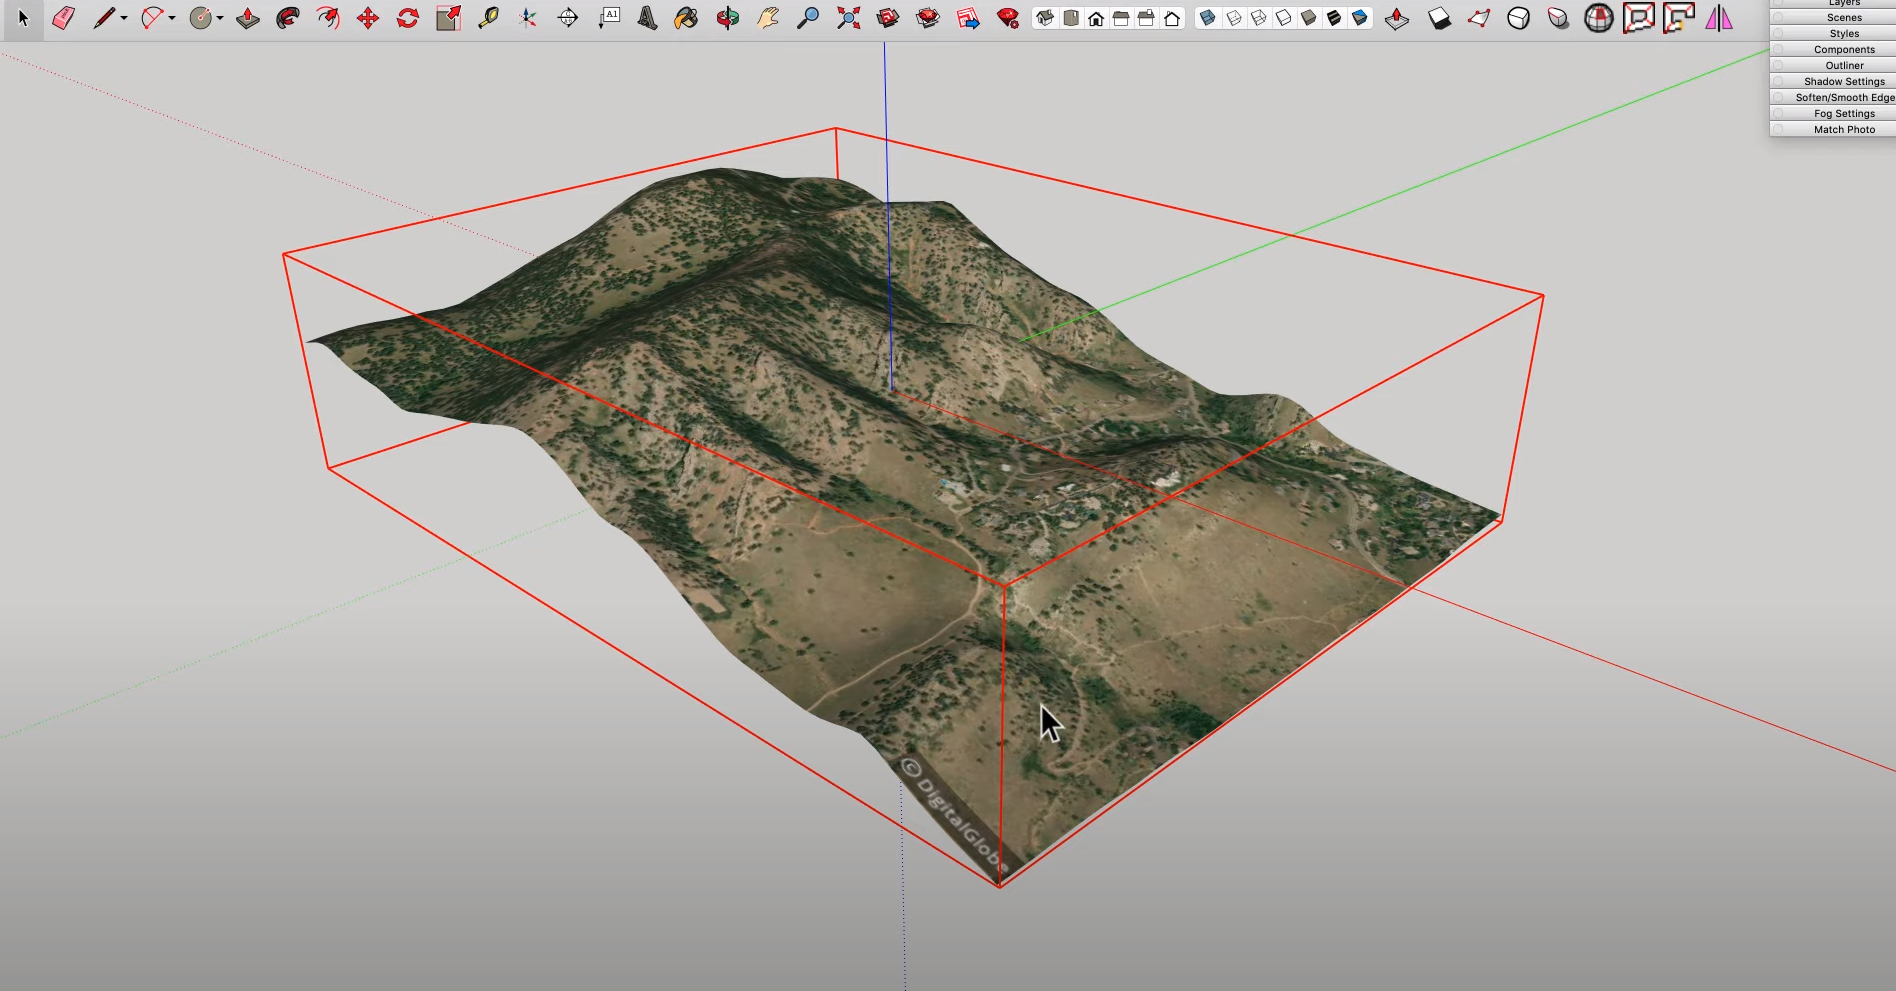Click the round button beside Components
The height and width of the screenshot is (991, 1896).
tap(1778, 50)
